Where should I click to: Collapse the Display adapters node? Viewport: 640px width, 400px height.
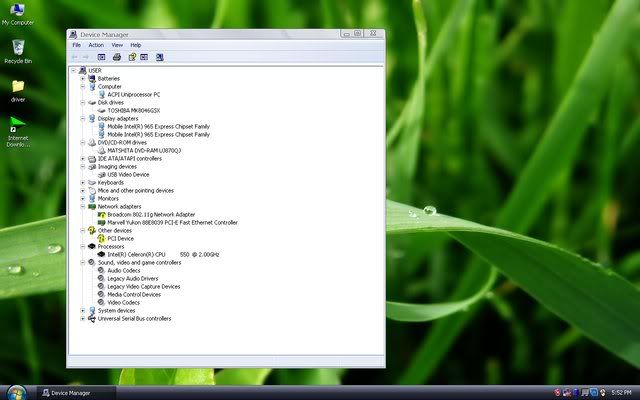pyautogui.click(x=82, y=118)
